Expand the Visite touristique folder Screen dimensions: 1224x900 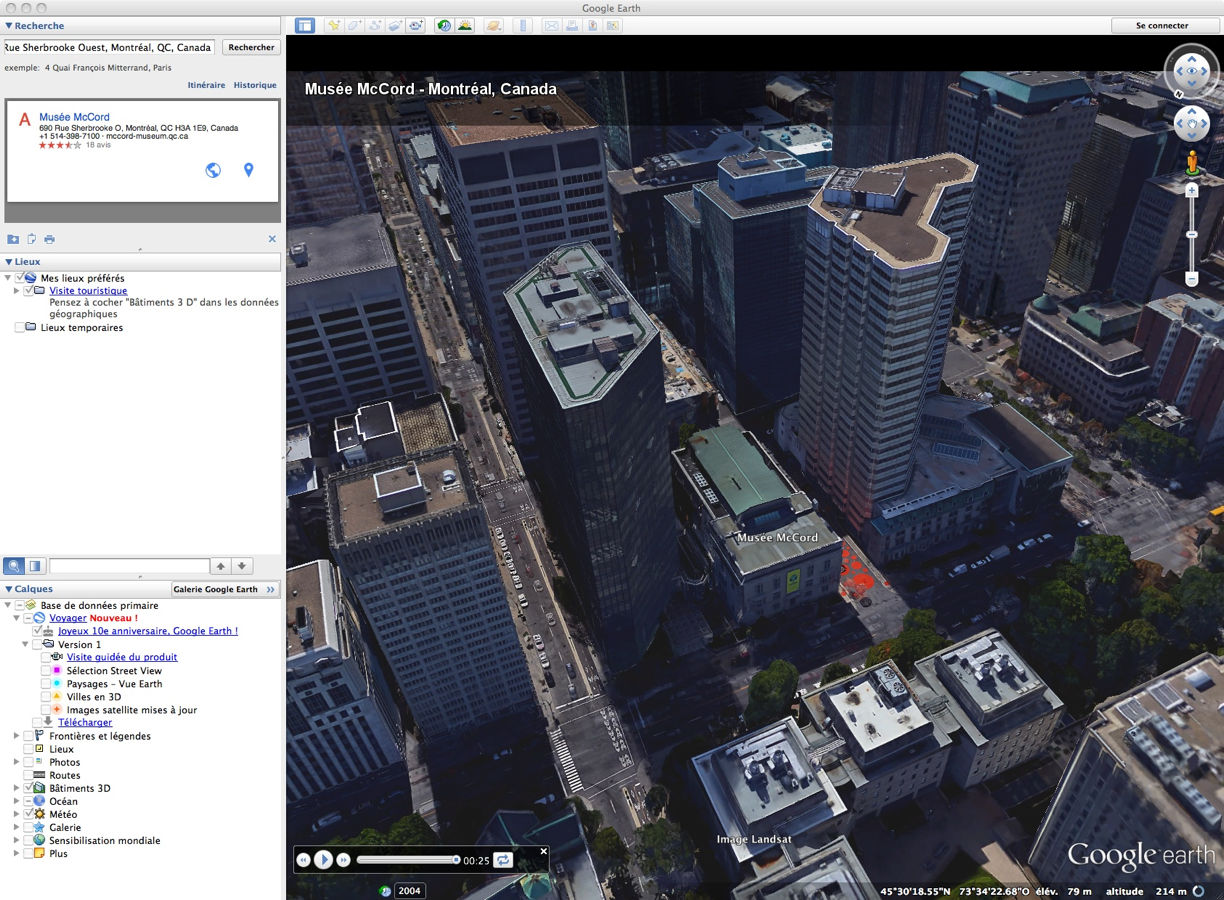(x=16, y=291)
